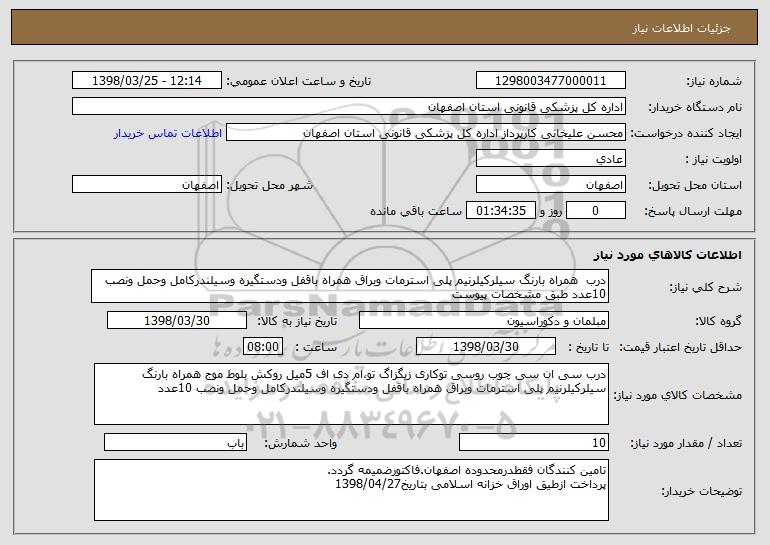Click the label توضیحات خریدار
The width and height of the screenshot is (770, 545).
click(702, 491)
